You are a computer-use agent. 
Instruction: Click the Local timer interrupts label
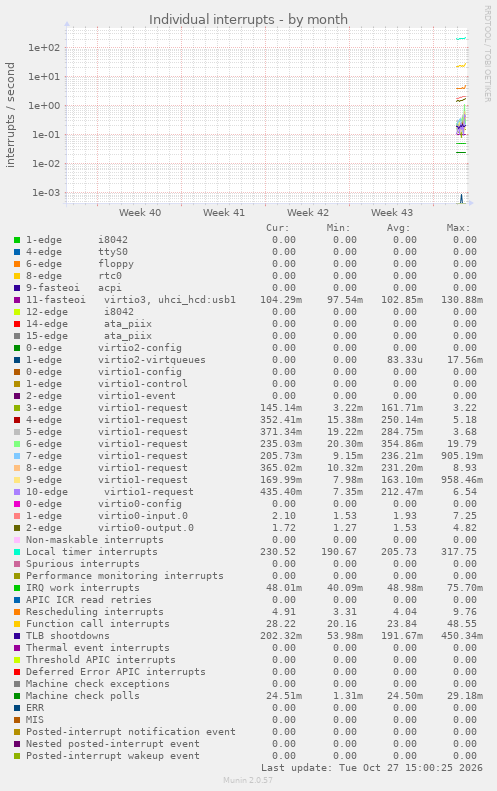92,552
